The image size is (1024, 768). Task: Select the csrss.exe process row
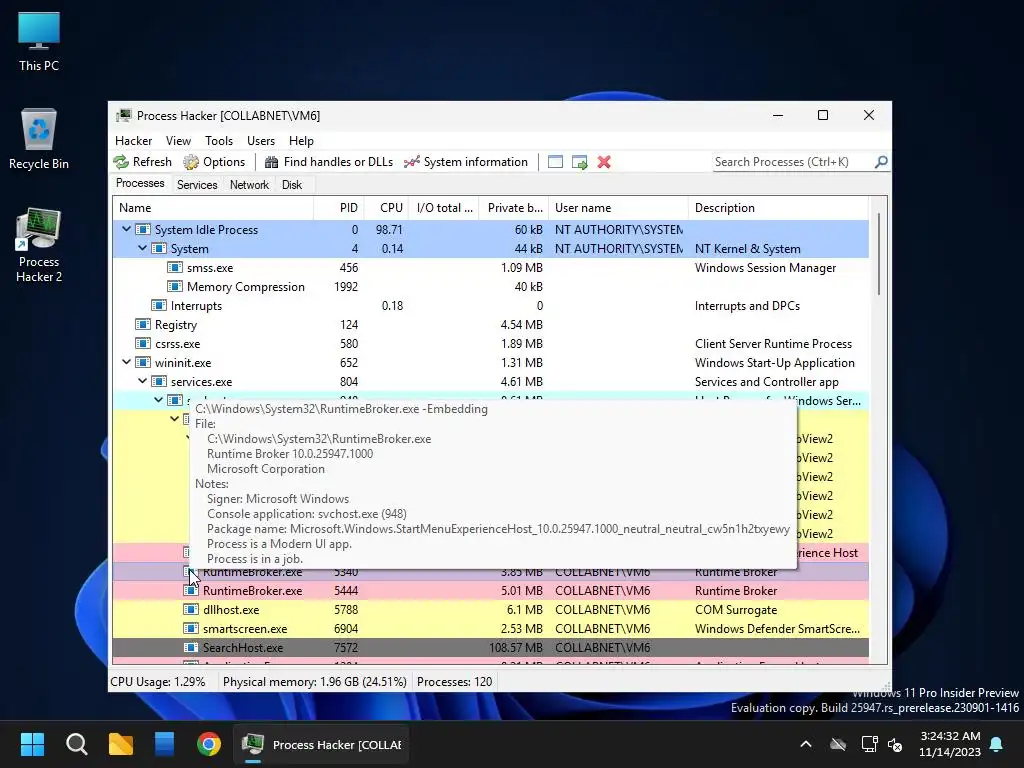tap(490, 344)
